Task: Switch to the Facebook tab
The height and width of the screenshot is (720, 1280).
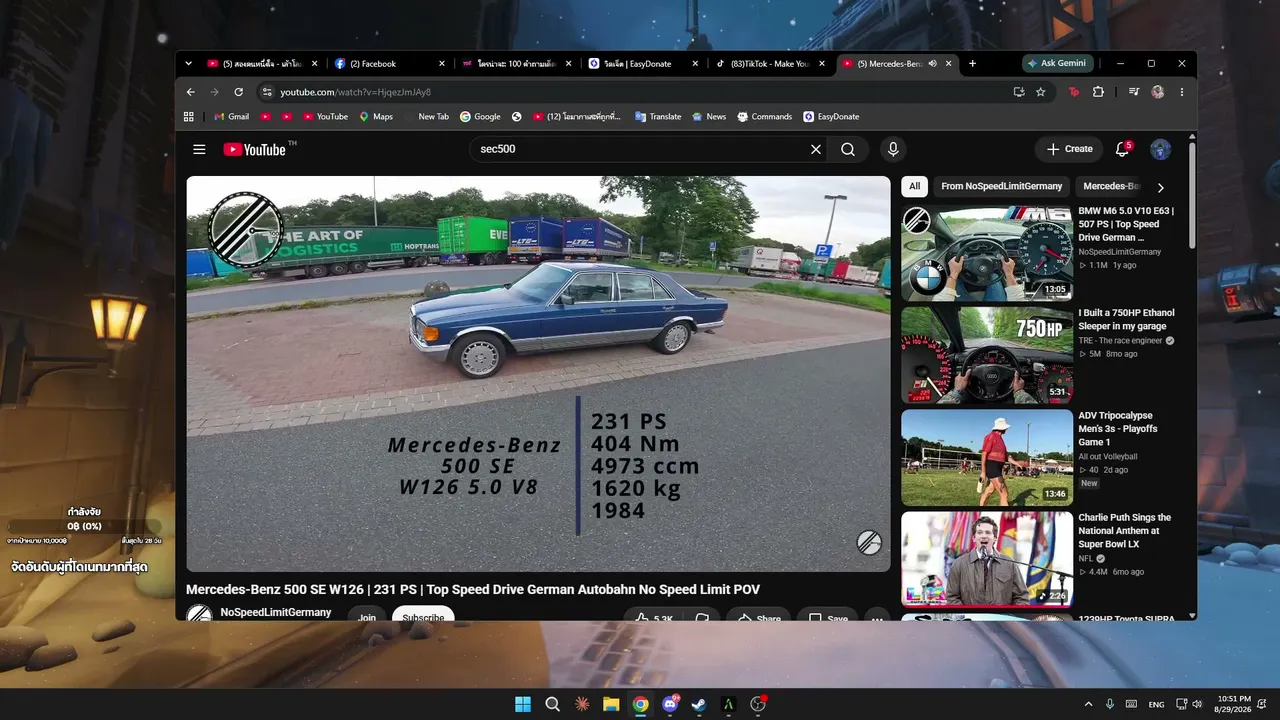Action: coord(390,63)
